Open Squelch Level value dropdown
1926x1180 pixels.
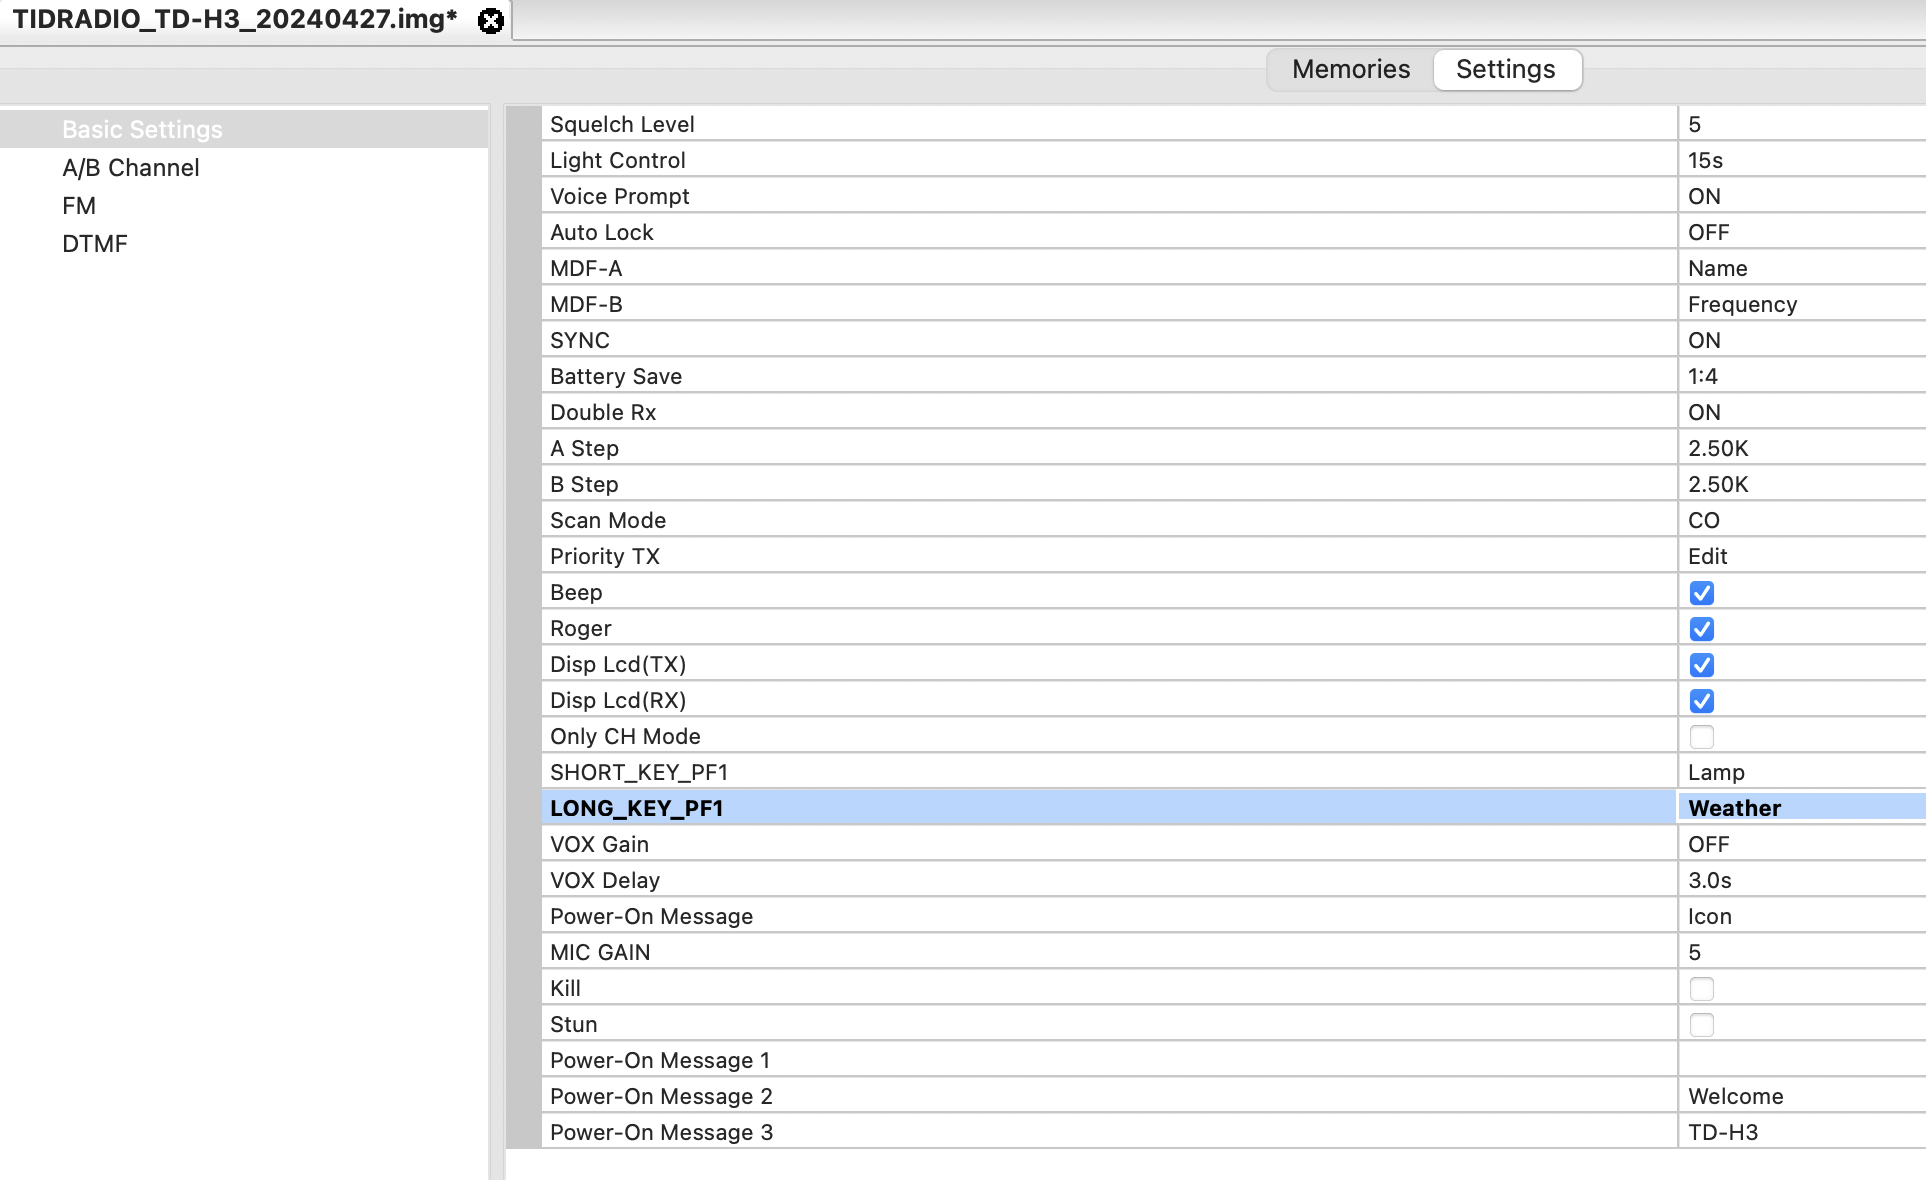(1800, 124)
